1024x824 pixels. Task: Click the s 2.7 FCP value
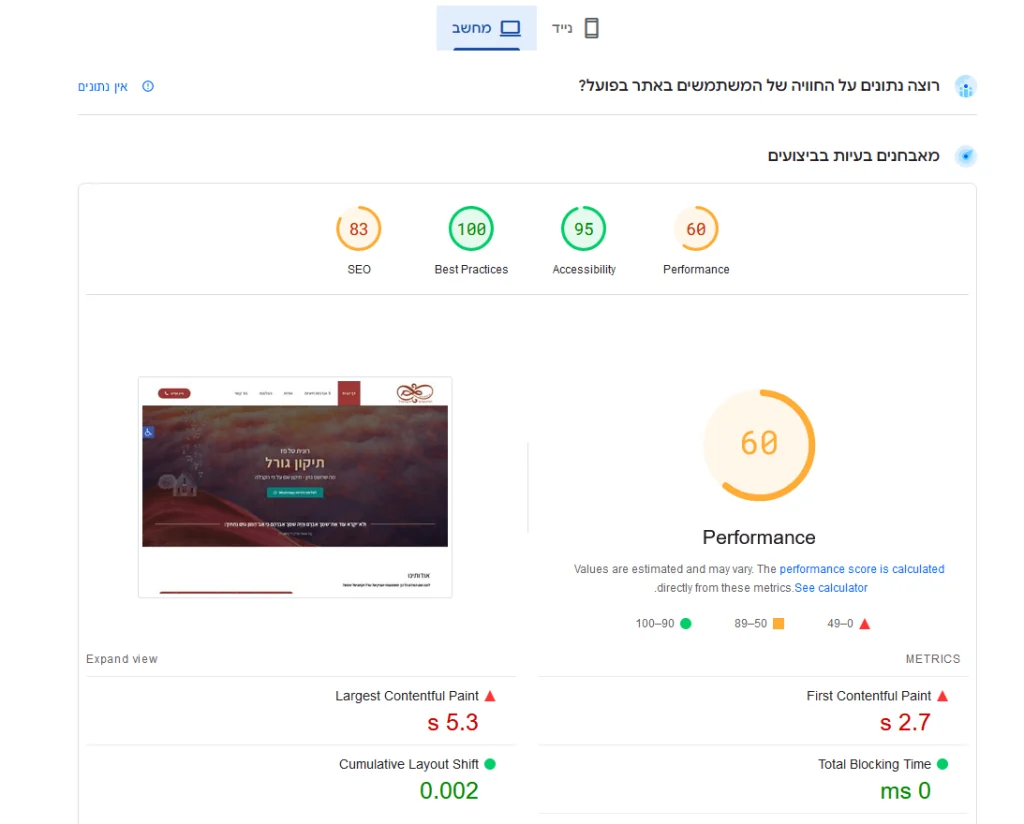(x=905, y=723)
